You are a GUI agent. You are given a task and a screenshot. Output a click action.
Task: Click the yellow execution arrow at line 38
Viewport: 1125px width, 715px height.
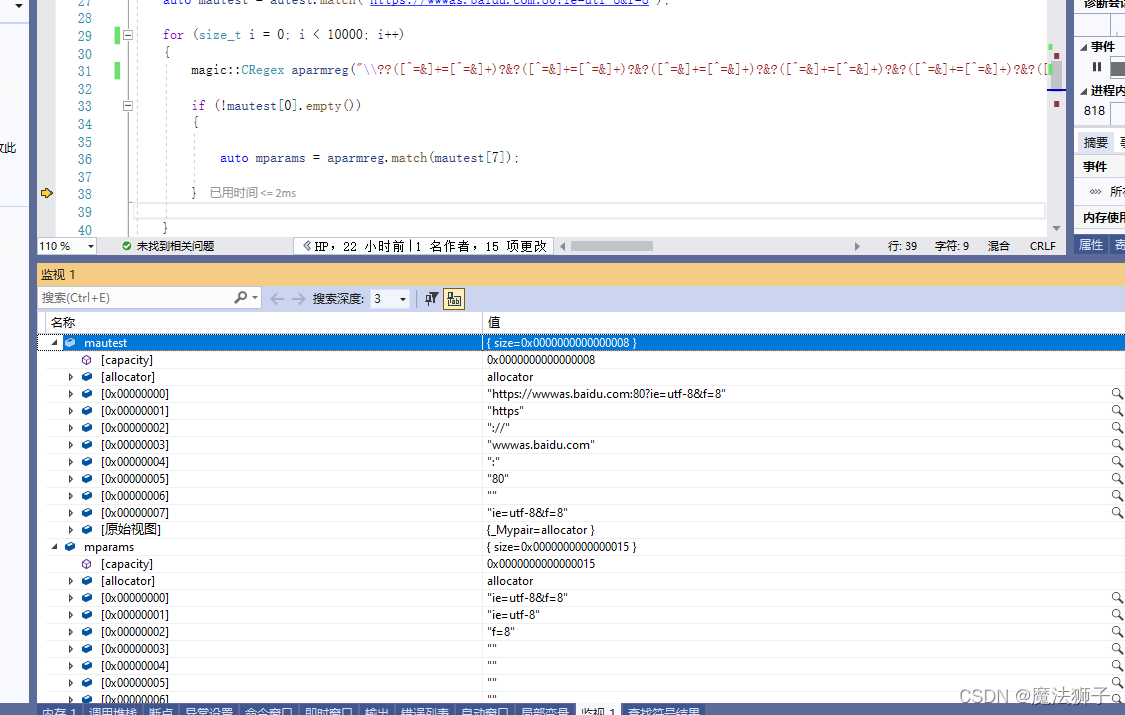(x=46, y=194)
